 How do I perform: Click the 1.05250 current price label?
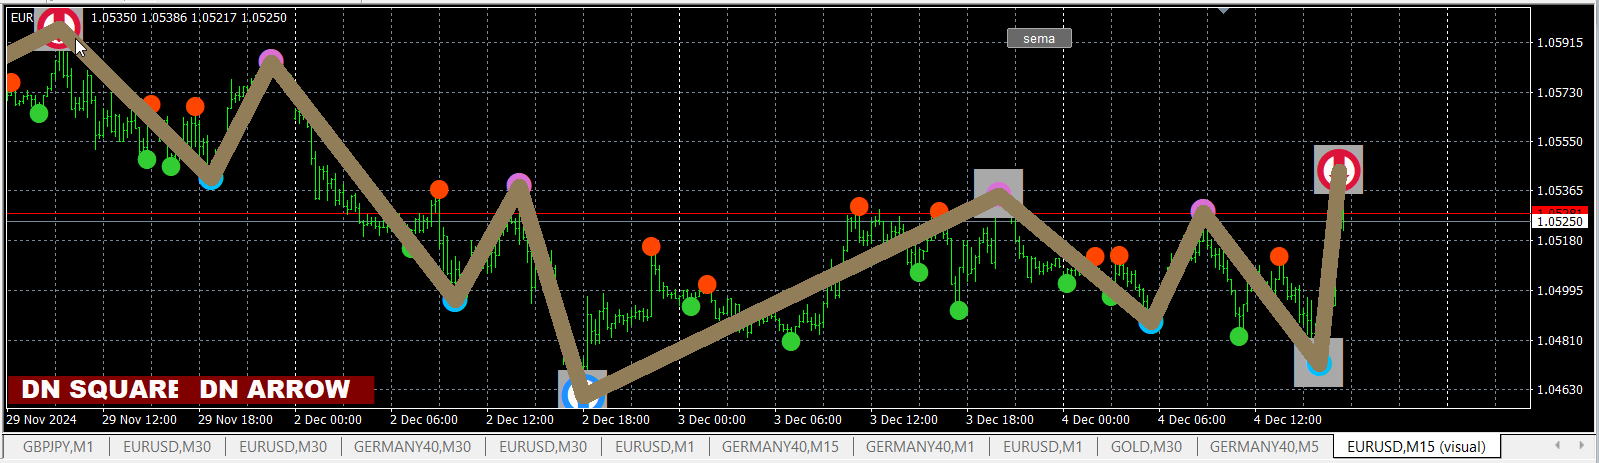(1559, 221)
